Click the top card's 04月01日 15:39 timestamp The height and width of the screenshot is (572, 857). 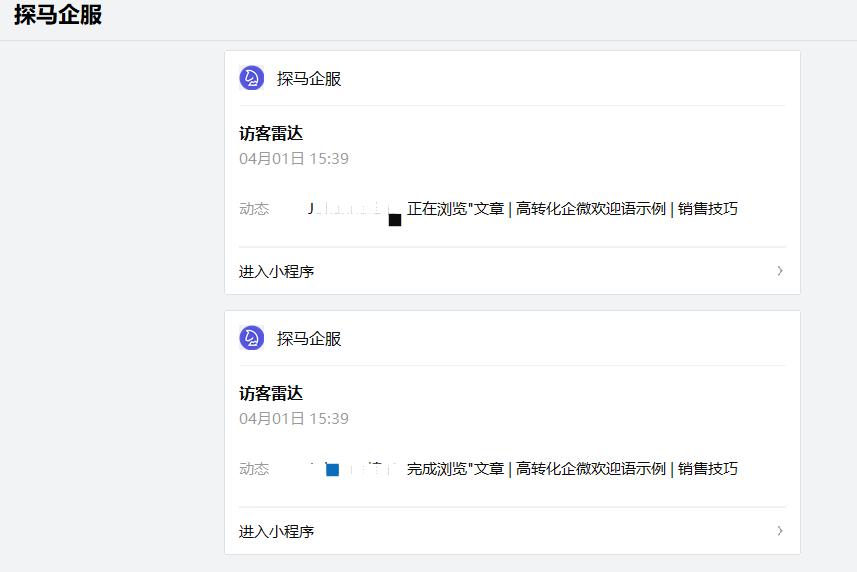point(294,159)
